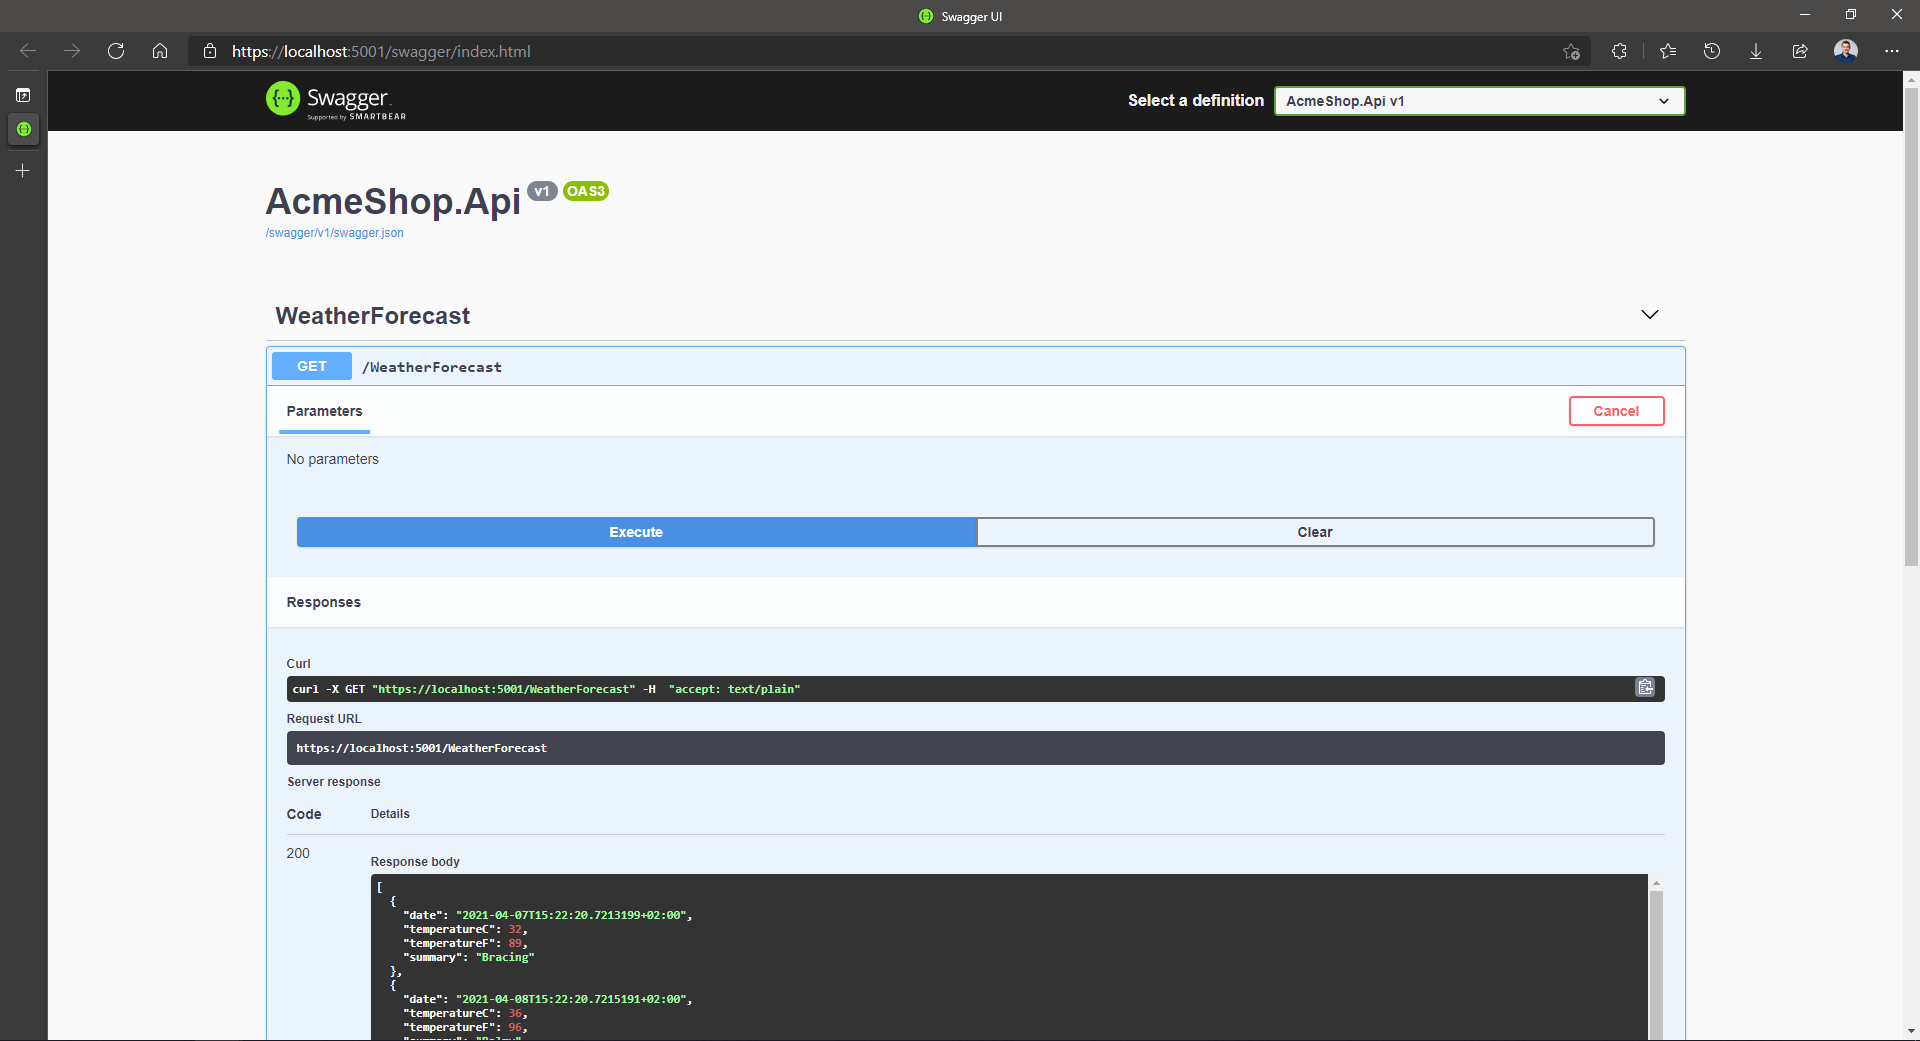Open the browser home page
This screenshot has height=1041, width=1920.
click(x=160, y=51)
